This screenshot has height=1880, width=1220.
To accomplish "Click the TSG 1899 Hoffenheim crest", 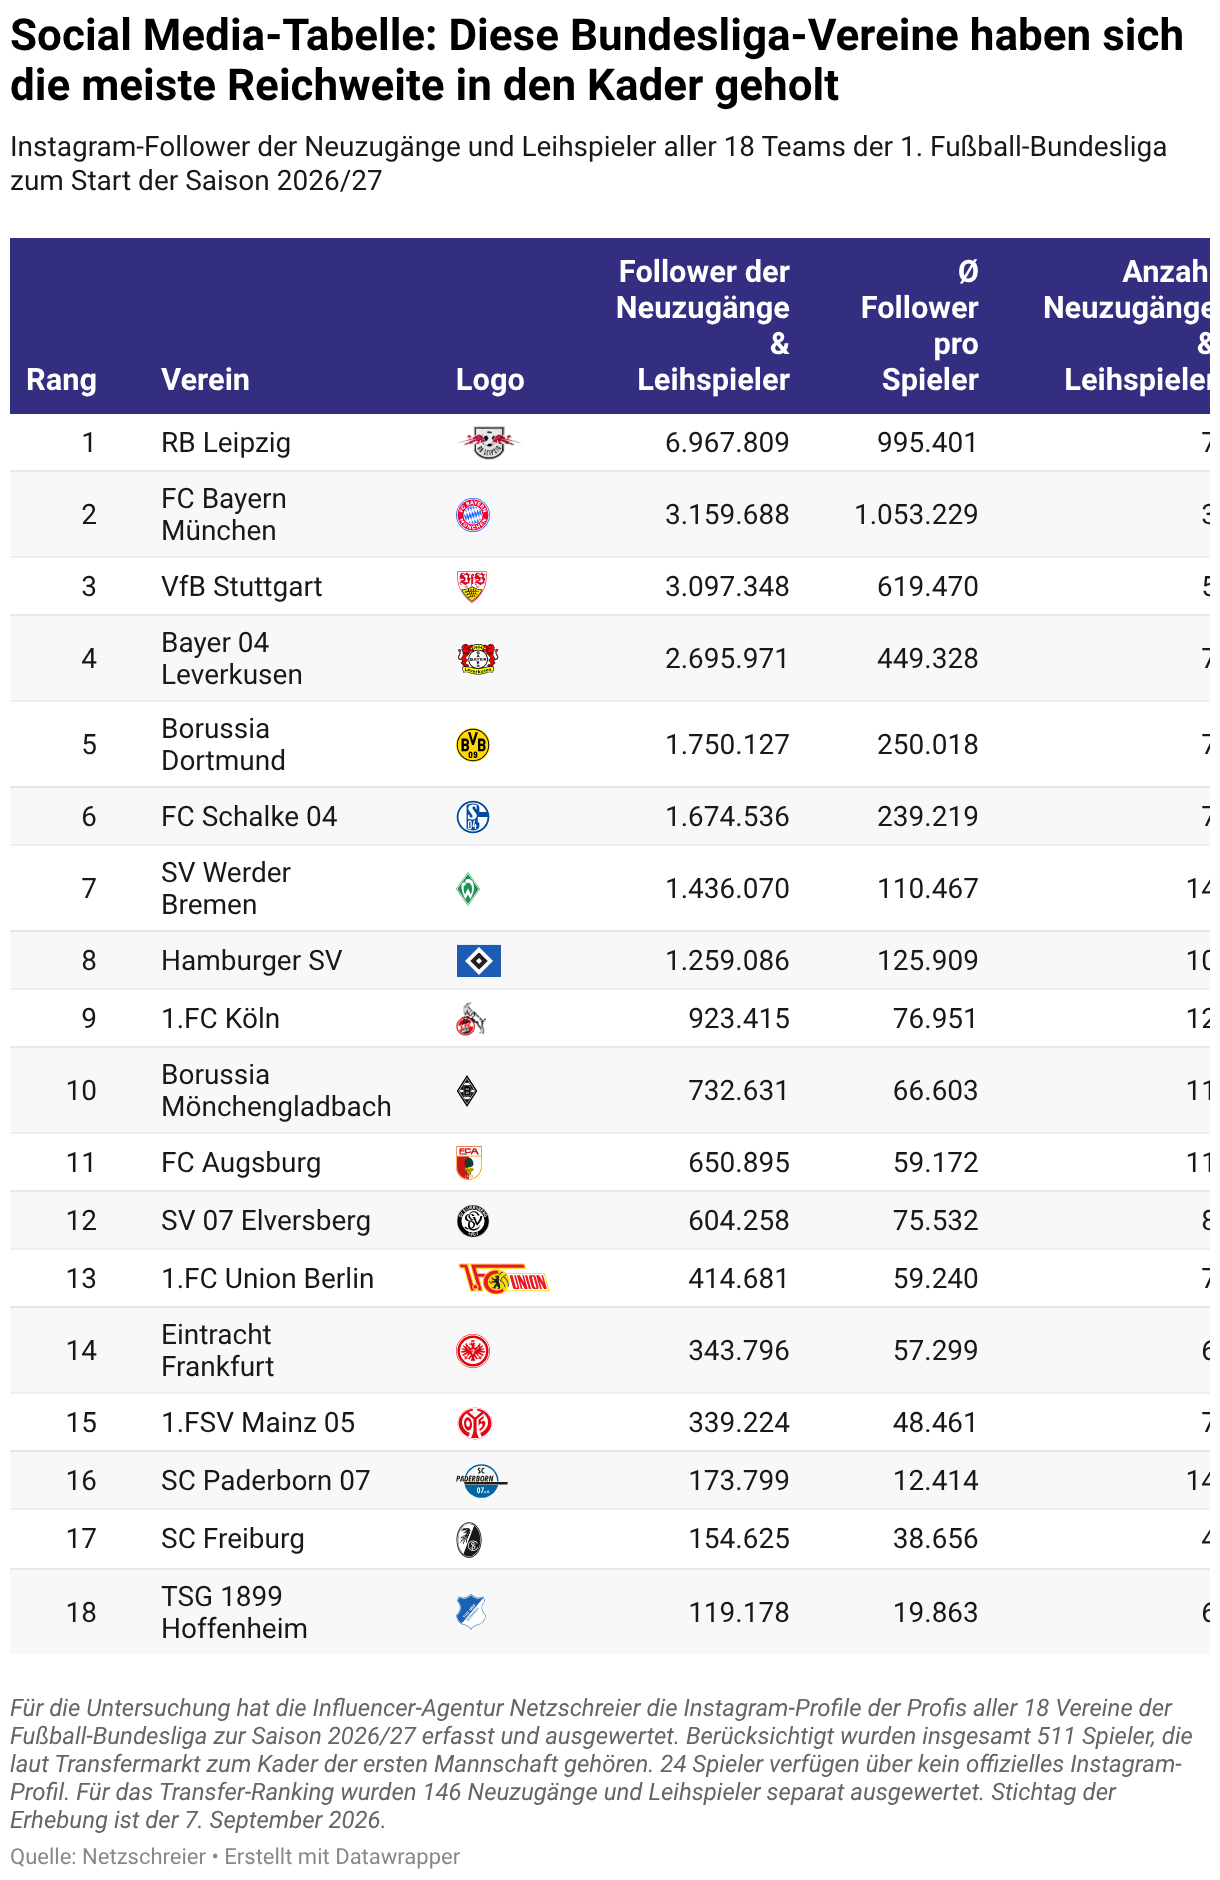I will tap(471, 1612).
